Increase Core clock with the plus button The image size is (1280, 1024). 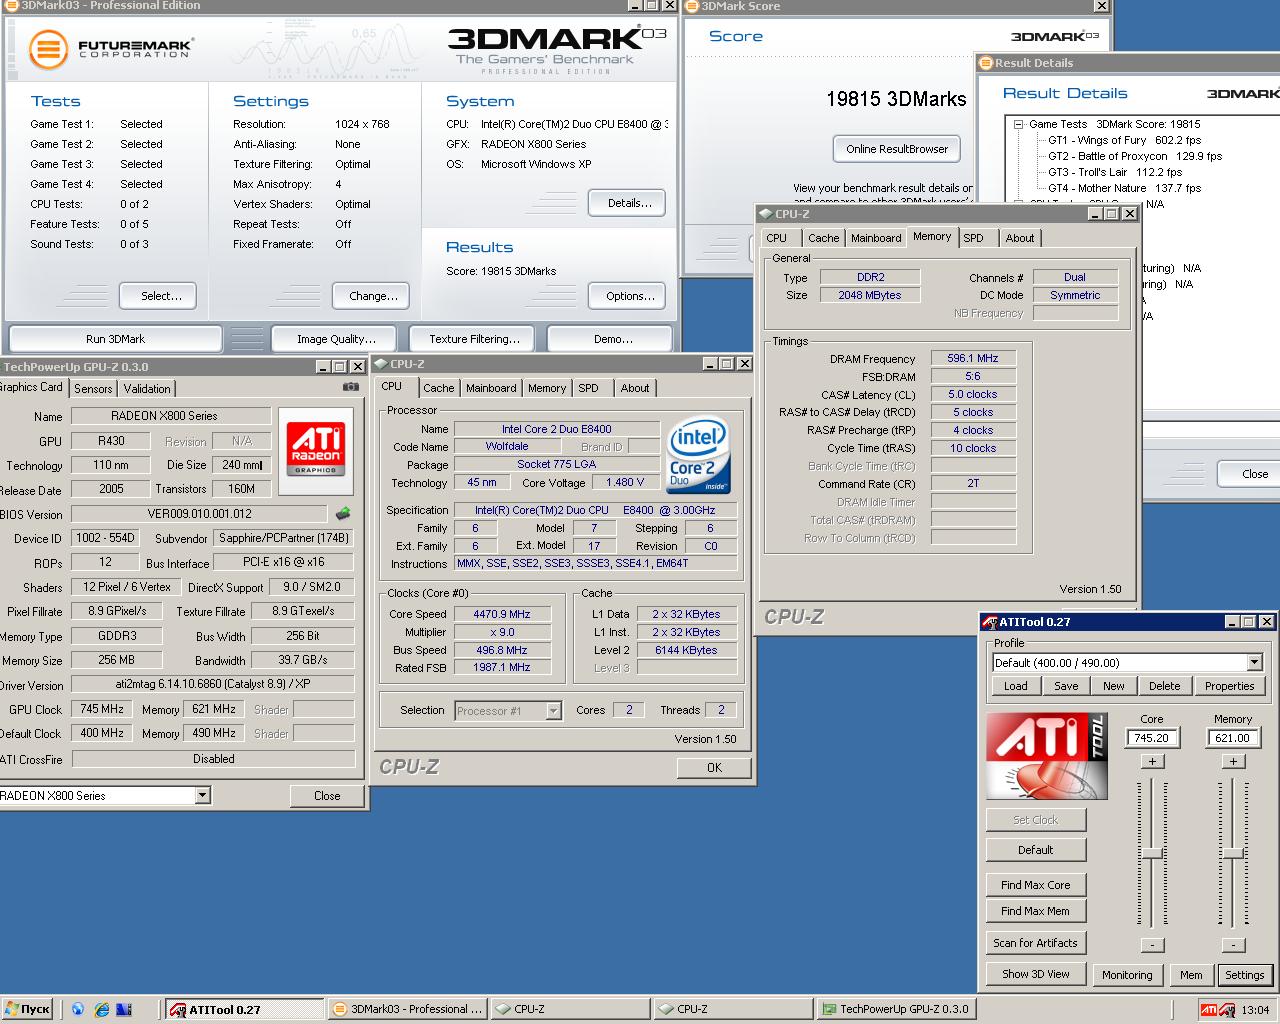tap(1152, 762)
